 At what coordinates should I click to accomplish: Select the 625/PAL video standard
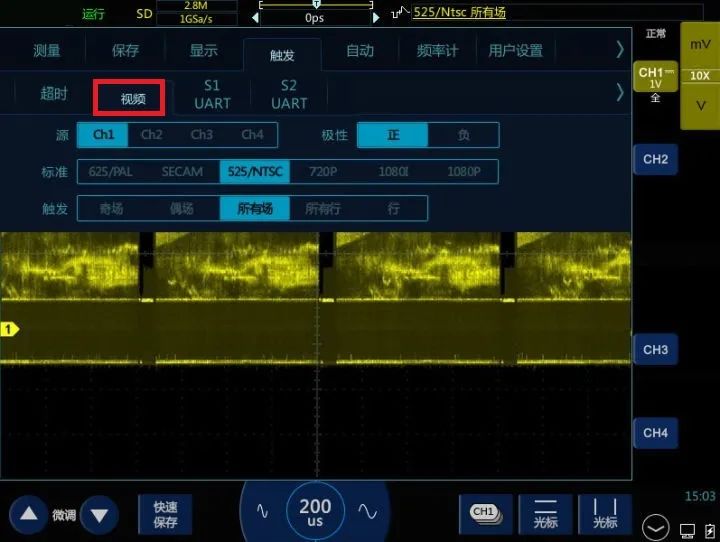(x=111, y=172)
